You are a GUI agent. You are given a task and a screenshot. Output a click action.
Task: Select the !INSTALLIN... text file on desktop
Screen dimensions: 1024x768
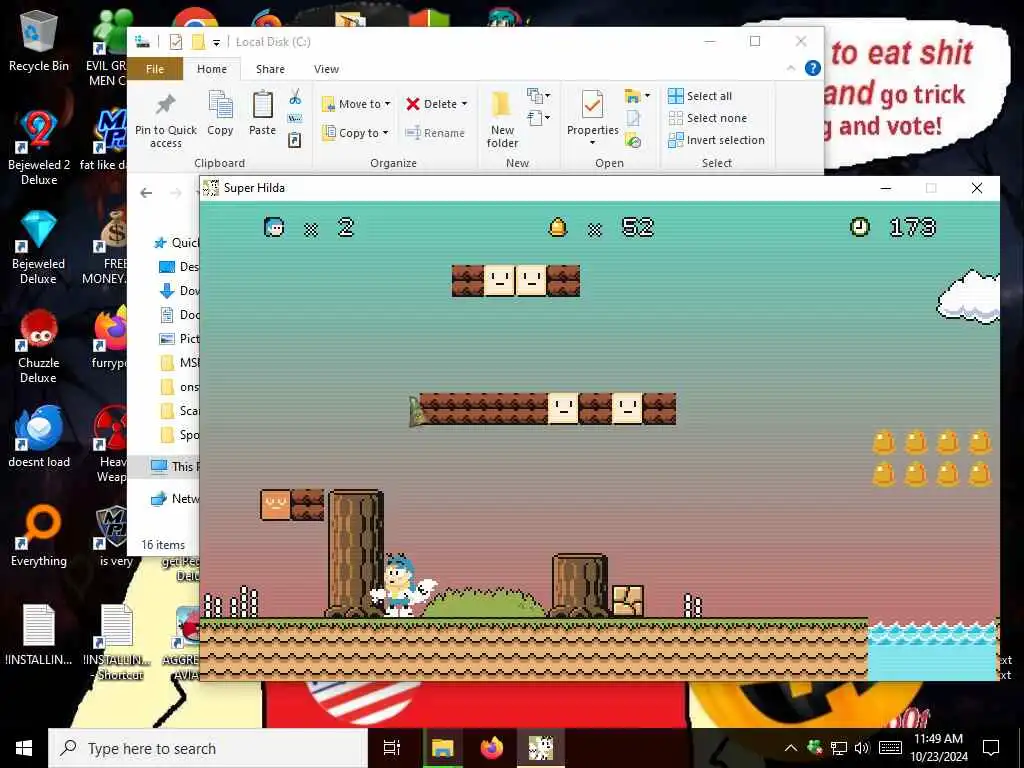39,635
